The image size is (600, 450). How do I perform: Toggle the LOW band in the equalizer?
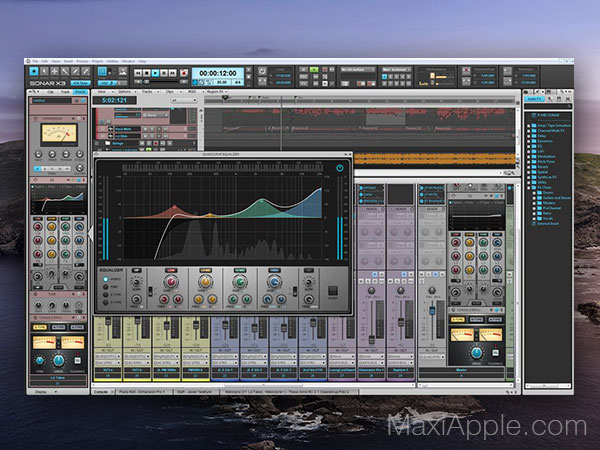click(171, 271)
